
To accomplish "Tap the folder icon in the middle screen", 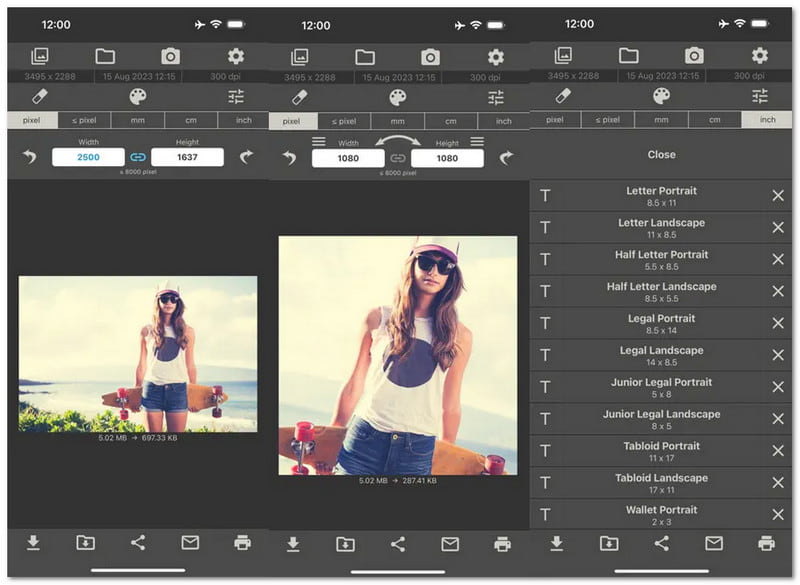I will (365, 57).
